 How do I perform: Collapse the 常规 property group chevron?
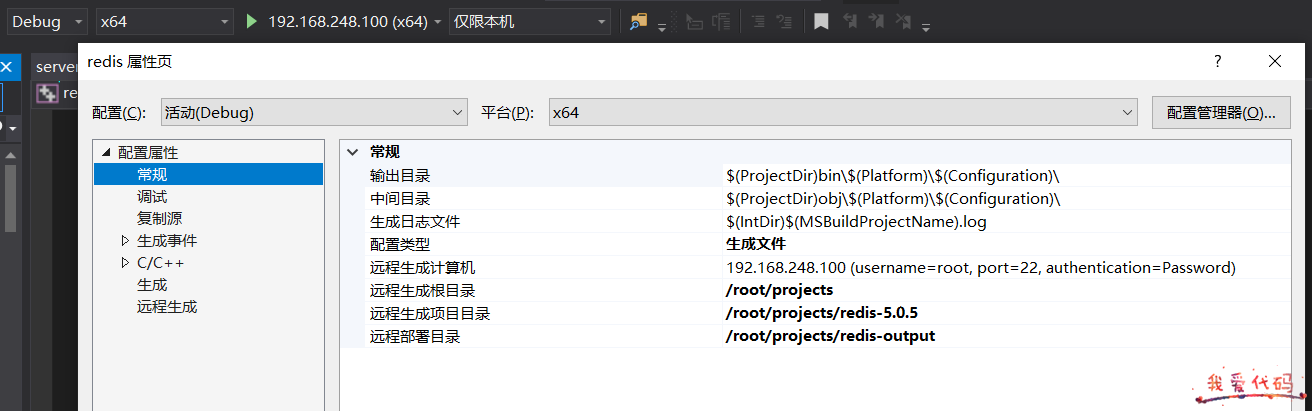click(352, 152)
